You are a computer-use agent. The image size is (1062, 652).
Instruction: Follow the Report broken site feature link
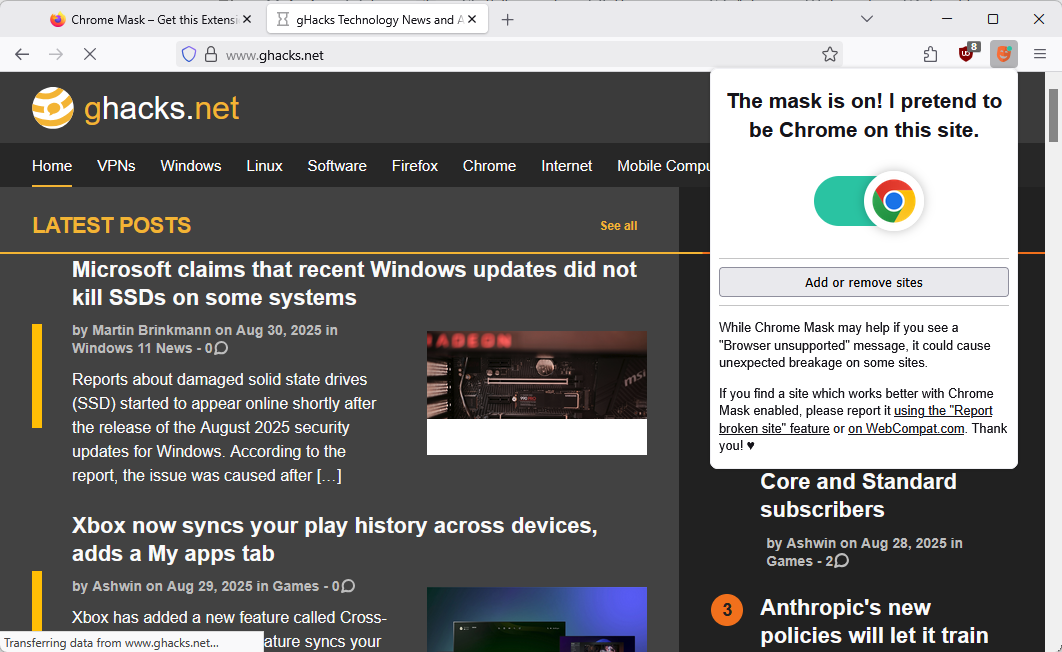click(855, 420)
